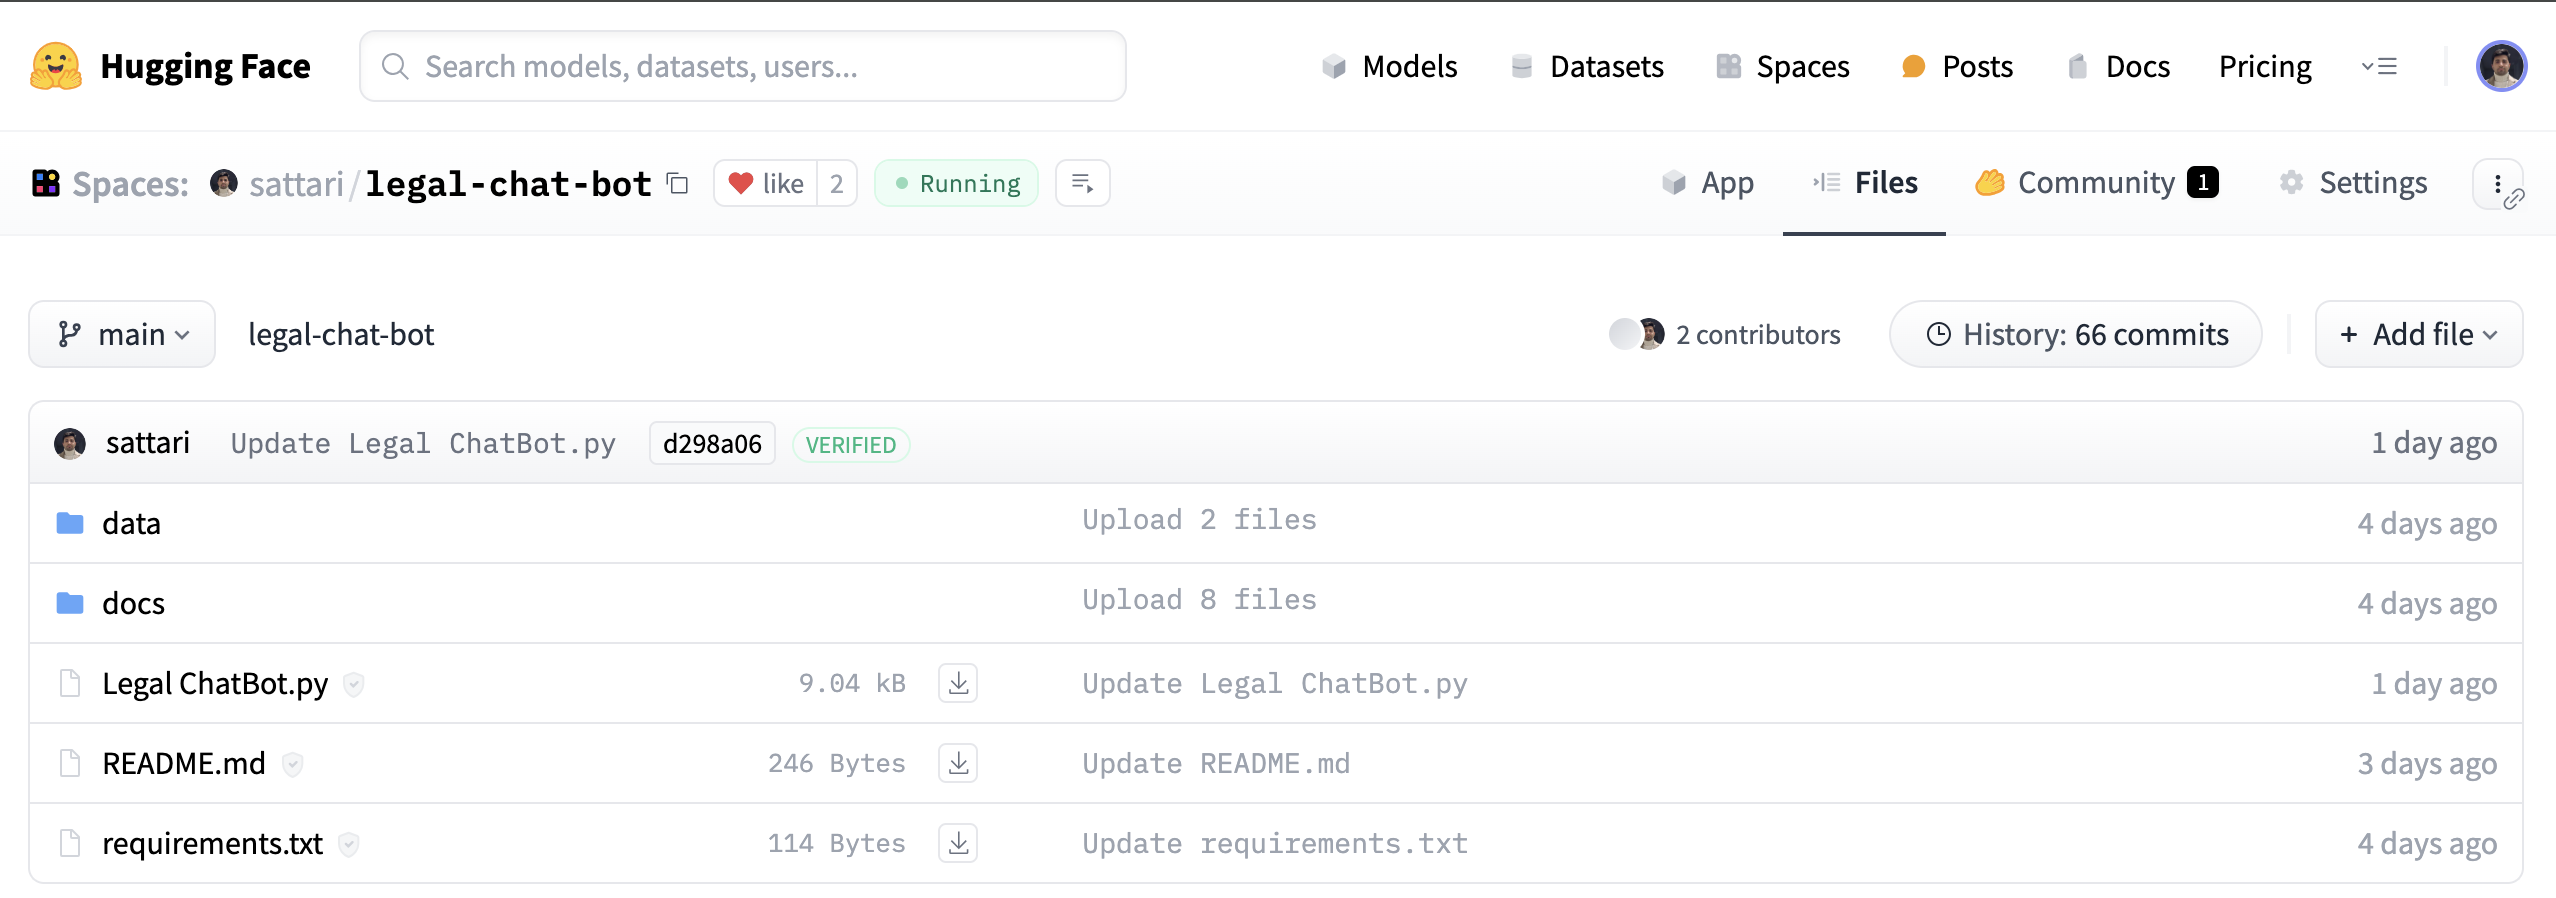Click the legal-chat-bot breadcrumb path
Screen dimensions: 2556x898
pyautogui.click(x=341, y=335)
